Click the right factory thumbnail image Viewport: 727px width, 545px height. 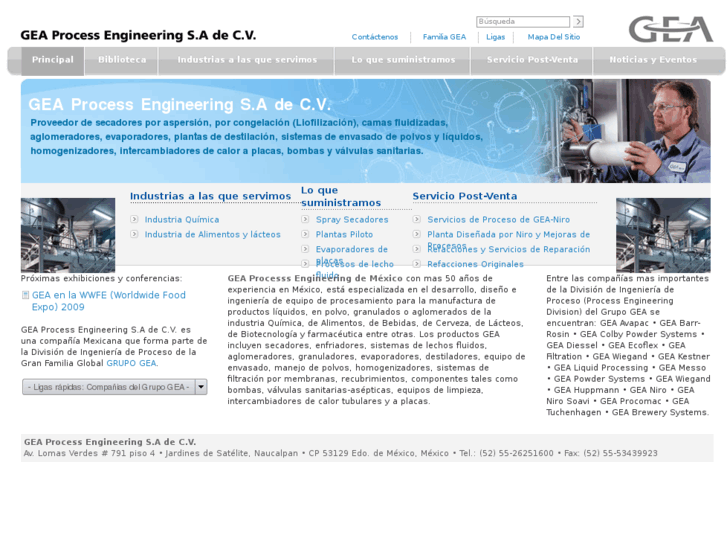click(x=663, y=235)
